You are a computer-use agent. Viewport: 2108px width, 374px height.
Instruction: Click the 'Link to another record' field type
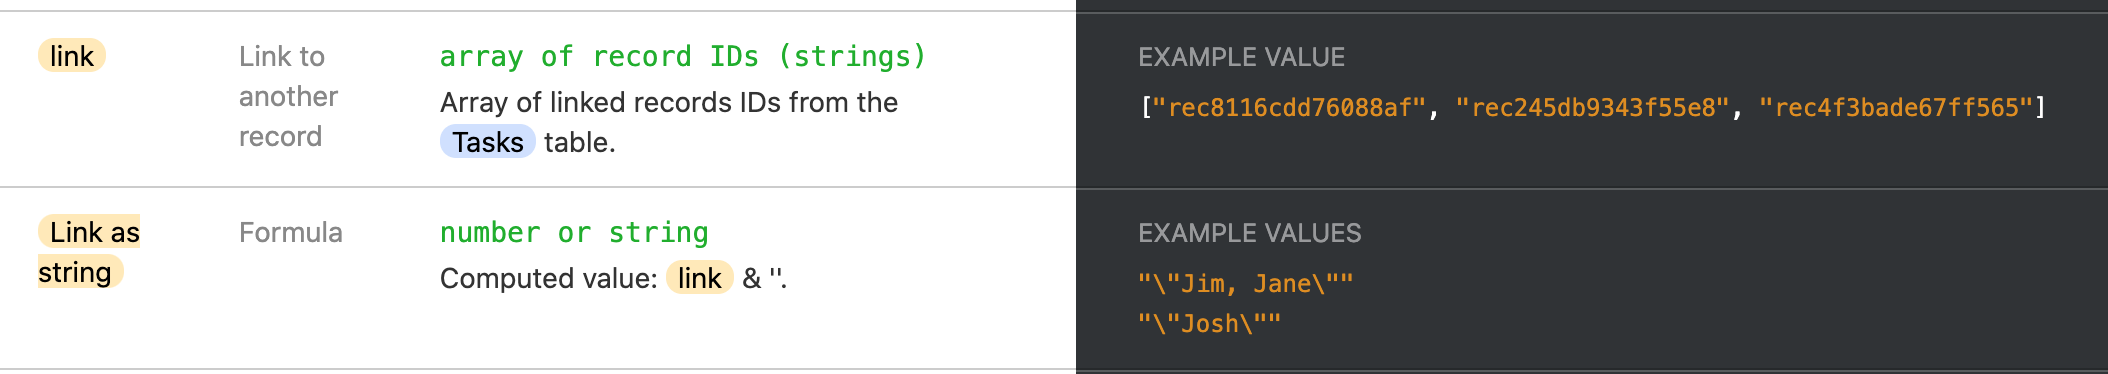click(288, 96)
